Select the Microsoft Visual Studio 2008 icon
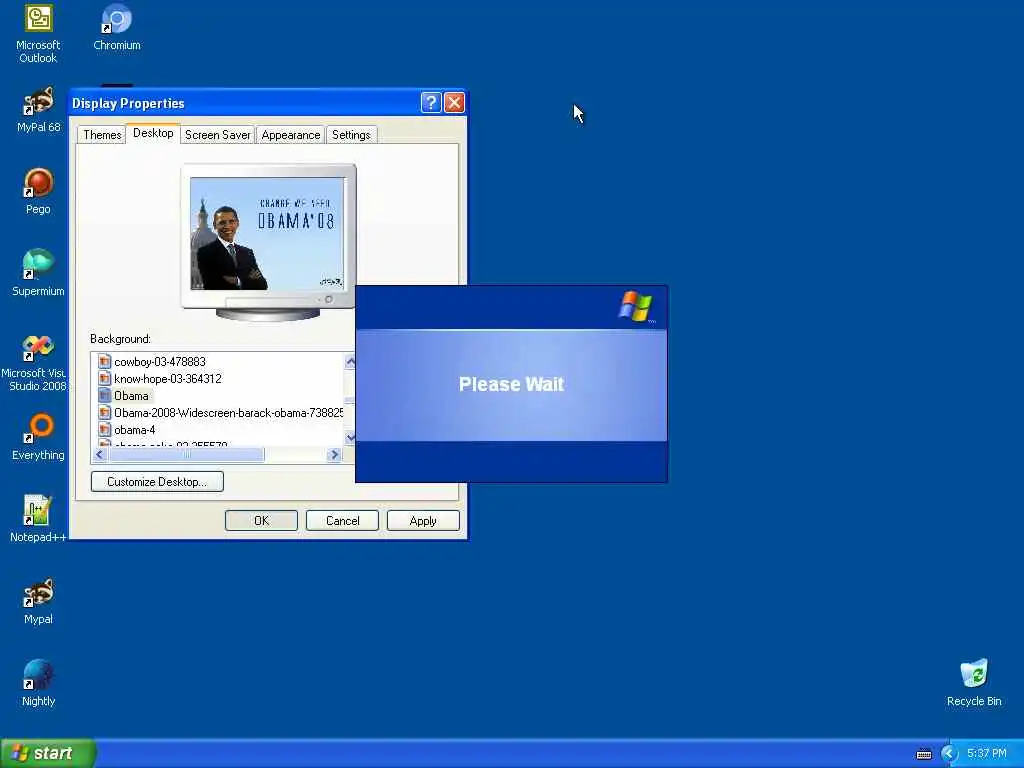This screenshot has height=768, width=1024. [35, 363]
